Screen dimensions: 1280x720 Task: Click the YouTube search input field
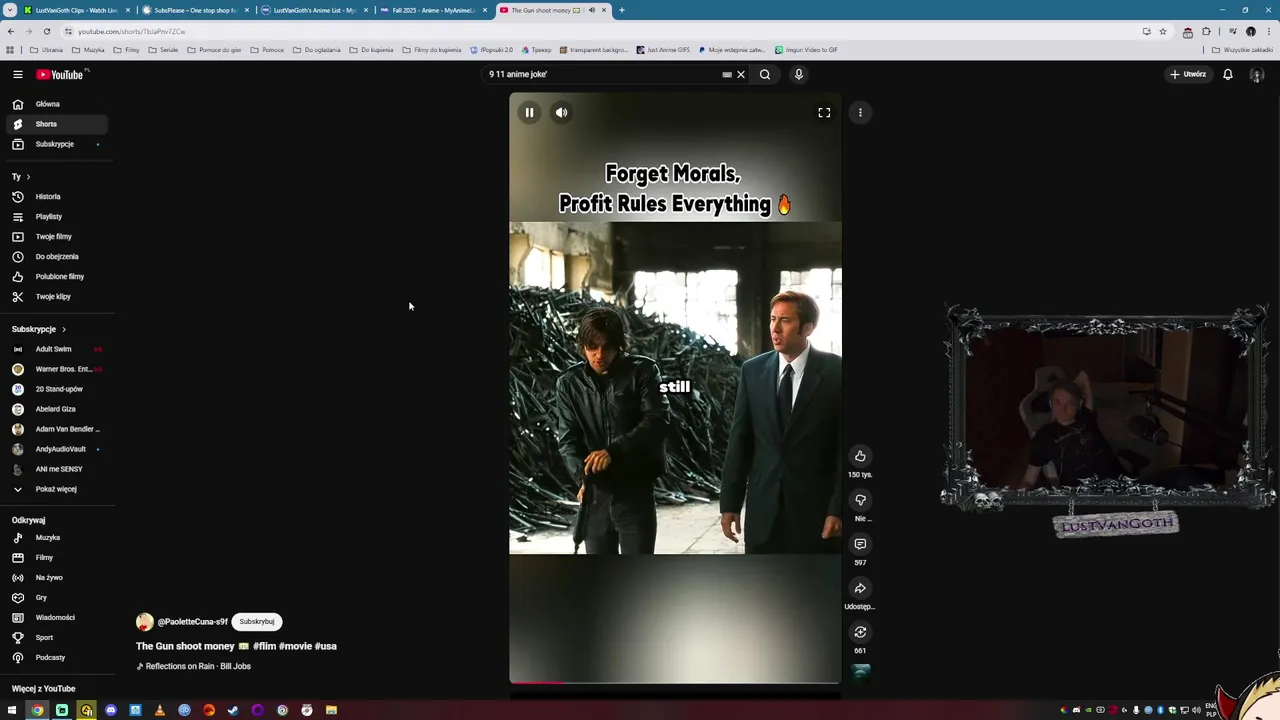click(x=600, y=74)
